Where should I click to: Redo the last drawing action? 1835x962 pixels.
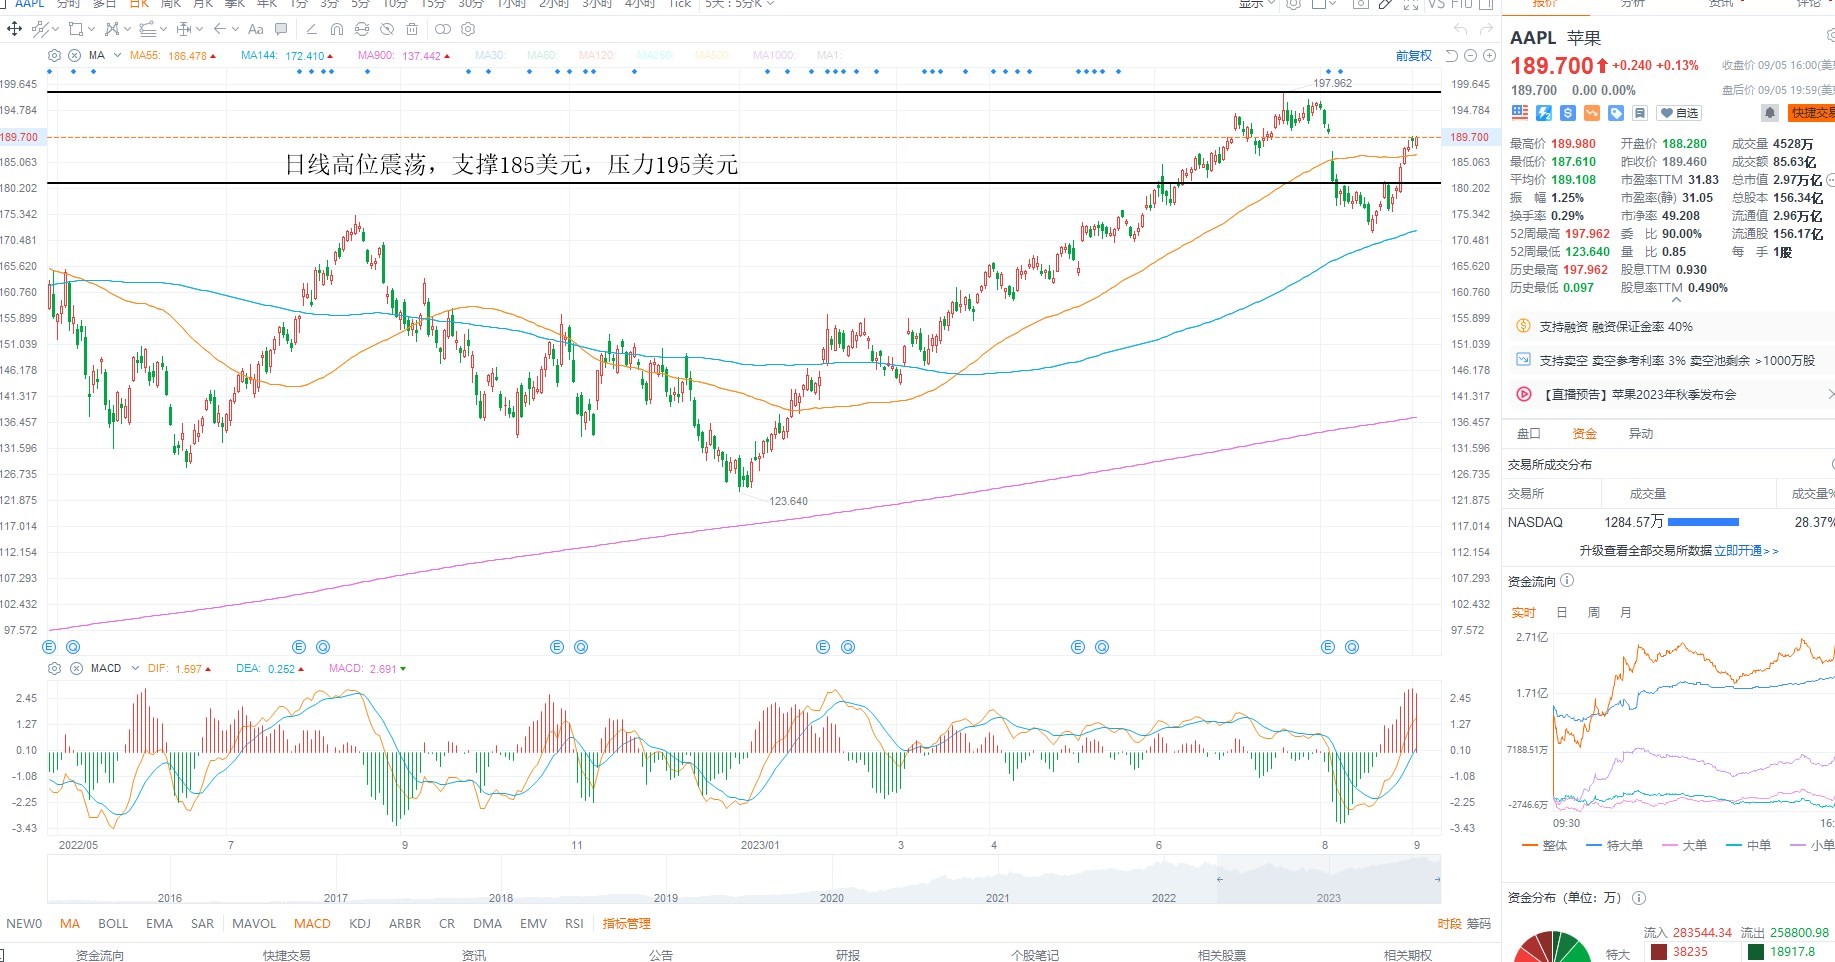(x=1486, y=29)
